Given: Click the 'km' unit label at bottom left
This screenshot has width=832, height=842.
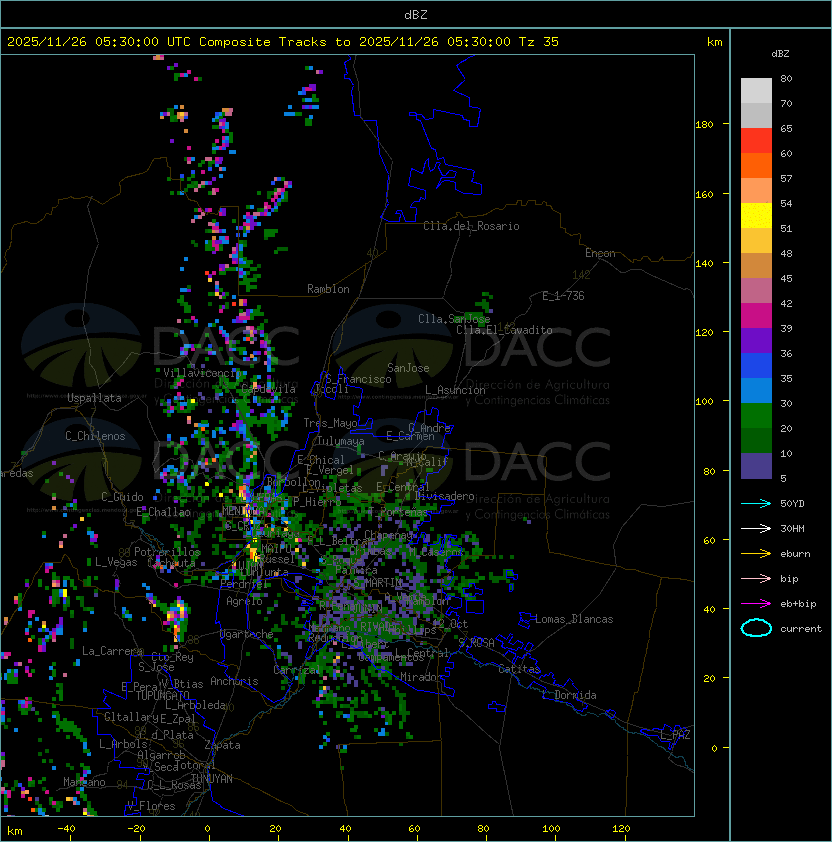Looking at the screenshot, I should tap(15, 831).
